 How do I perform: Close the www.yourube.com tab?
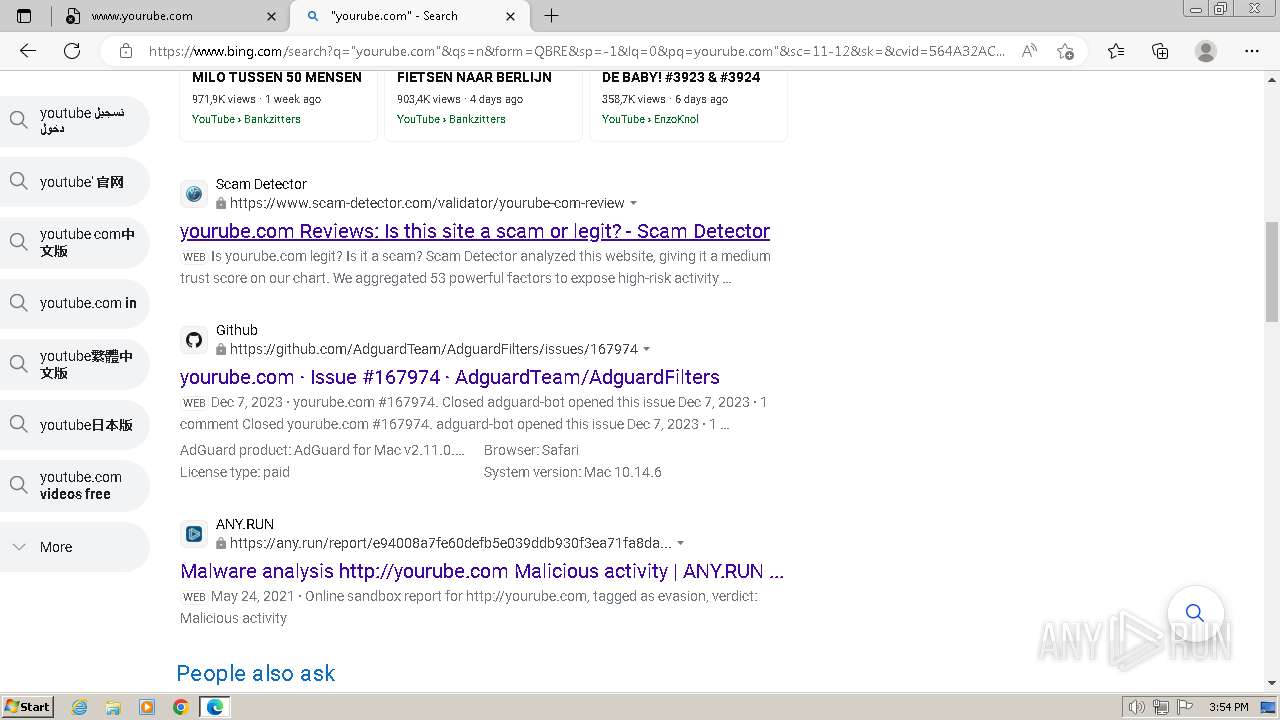click(x=272, y=16)
